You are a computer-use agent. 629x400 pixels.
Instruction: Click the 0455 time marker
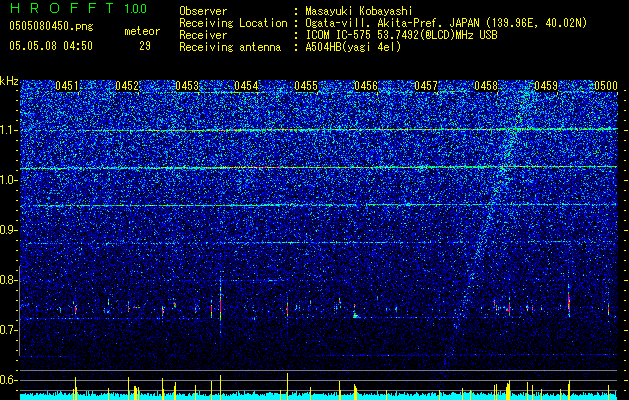click(306, 86)
